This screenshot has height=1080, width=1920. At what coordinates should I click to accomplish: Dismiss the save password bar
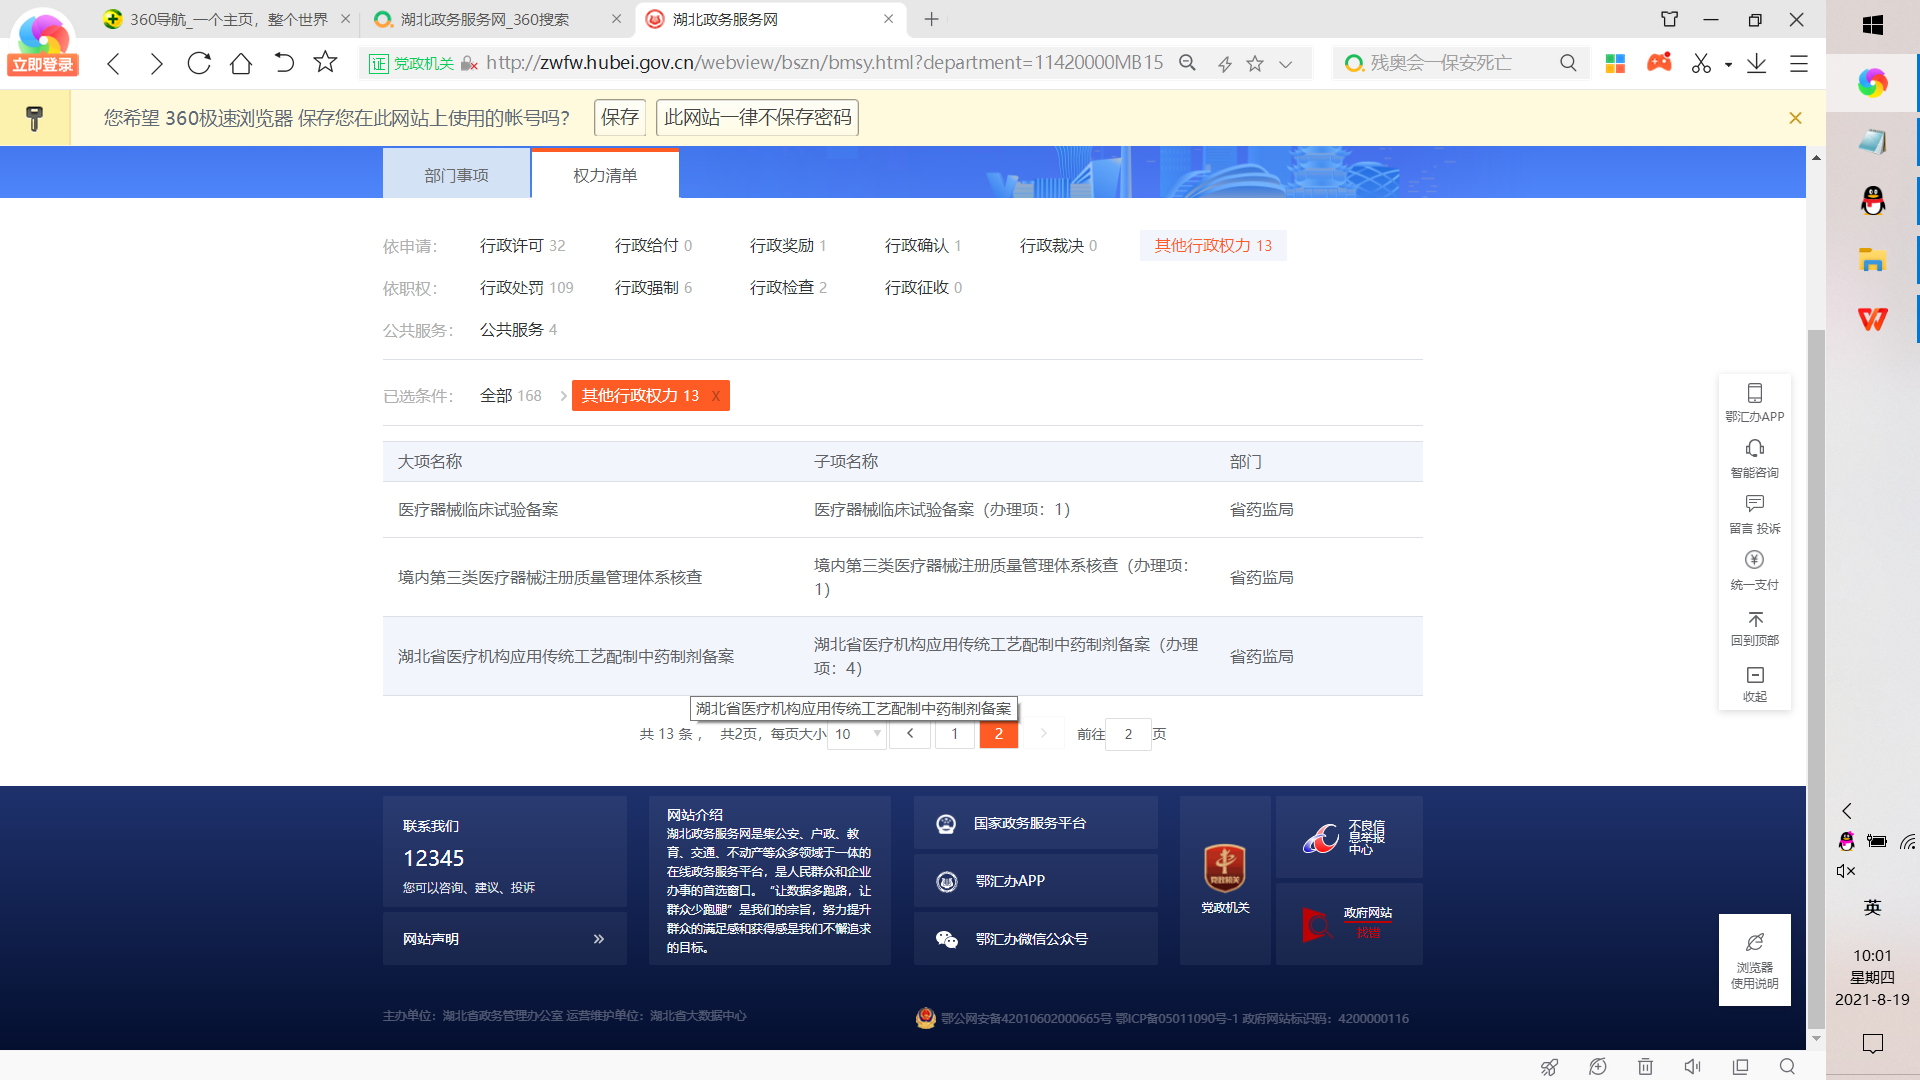[1795, 118]
